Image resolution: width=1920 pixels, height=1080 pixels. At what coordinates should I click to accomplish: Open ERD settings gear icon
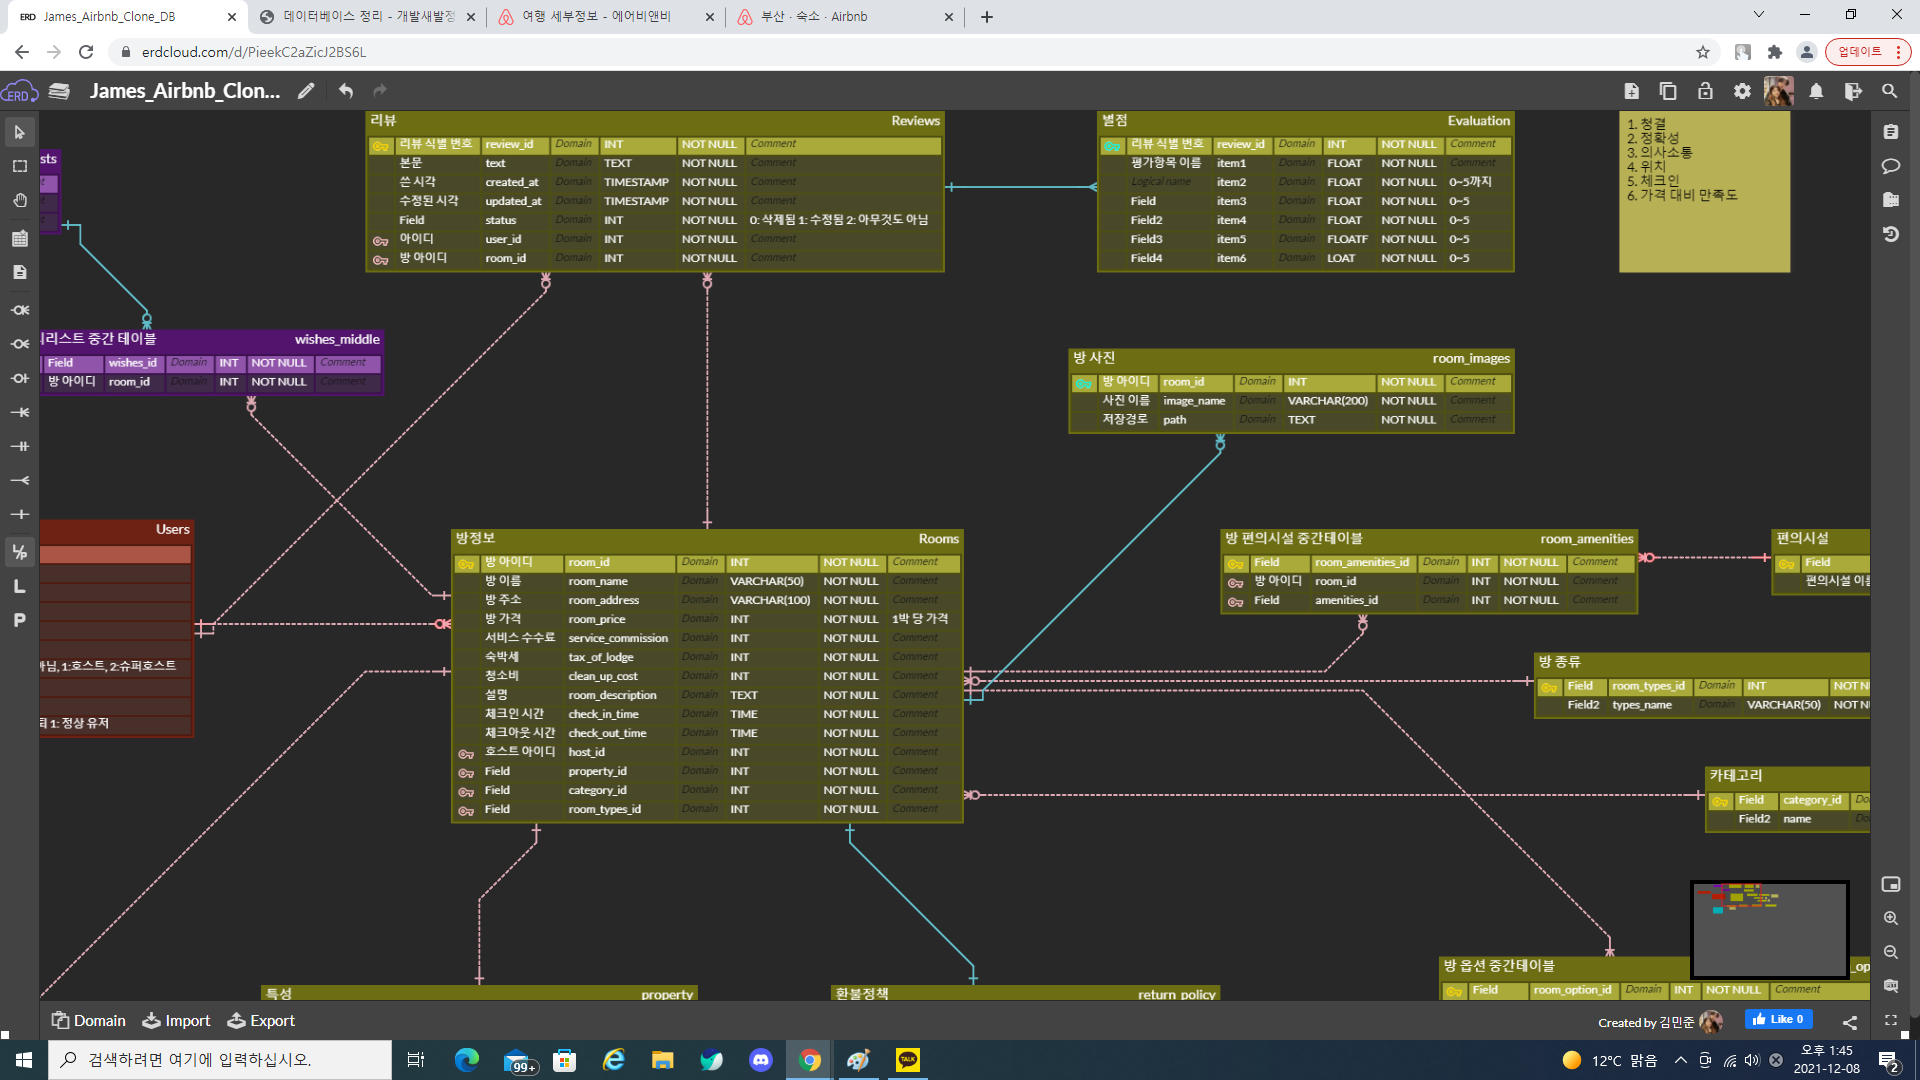[1742, 91]
